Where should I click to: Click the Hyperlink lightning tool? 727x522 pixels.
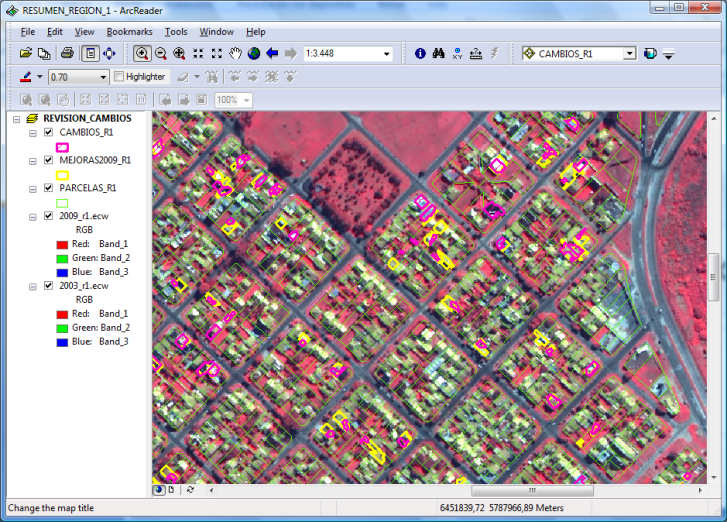(494, 53)
